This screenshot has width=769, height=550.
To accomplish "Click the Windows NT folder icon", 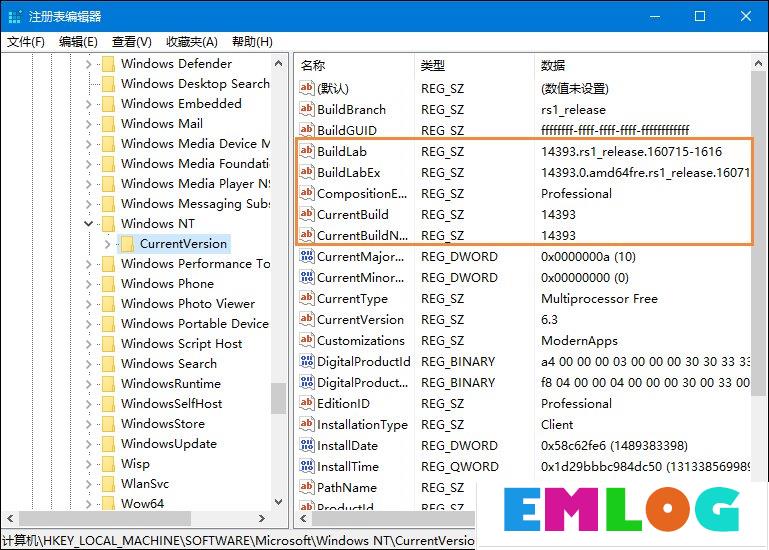I will (108, 224).
